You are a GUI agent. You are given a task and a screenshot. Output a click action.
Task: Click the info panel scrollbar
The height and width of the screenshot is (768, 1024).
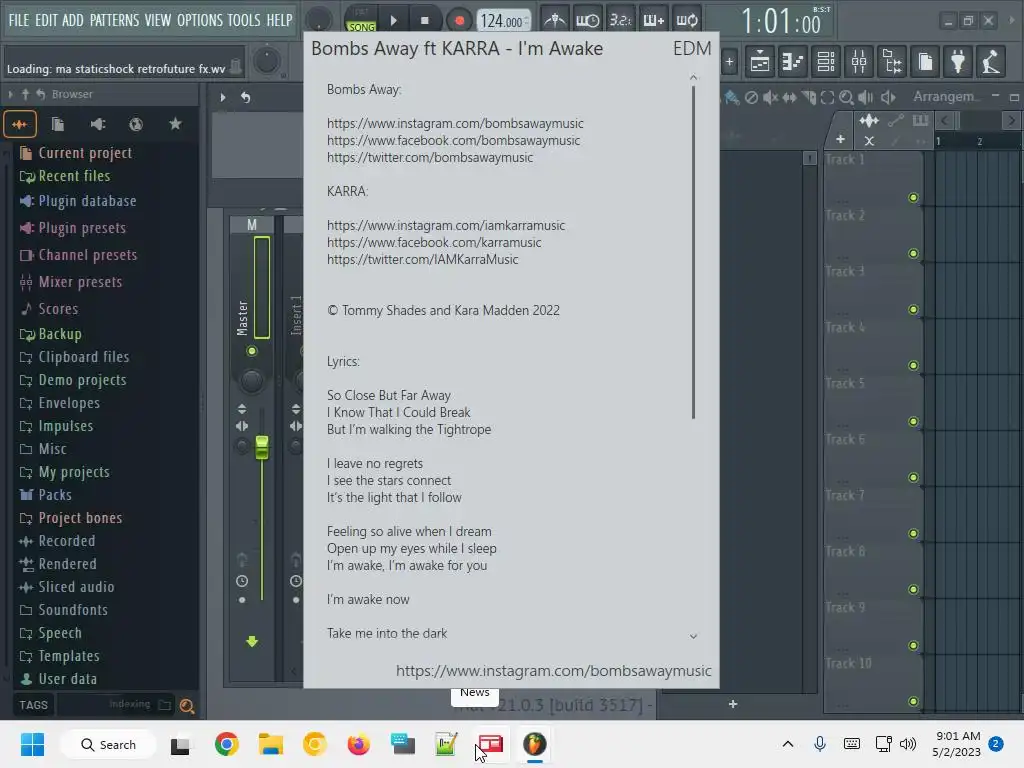pos(693,252)
